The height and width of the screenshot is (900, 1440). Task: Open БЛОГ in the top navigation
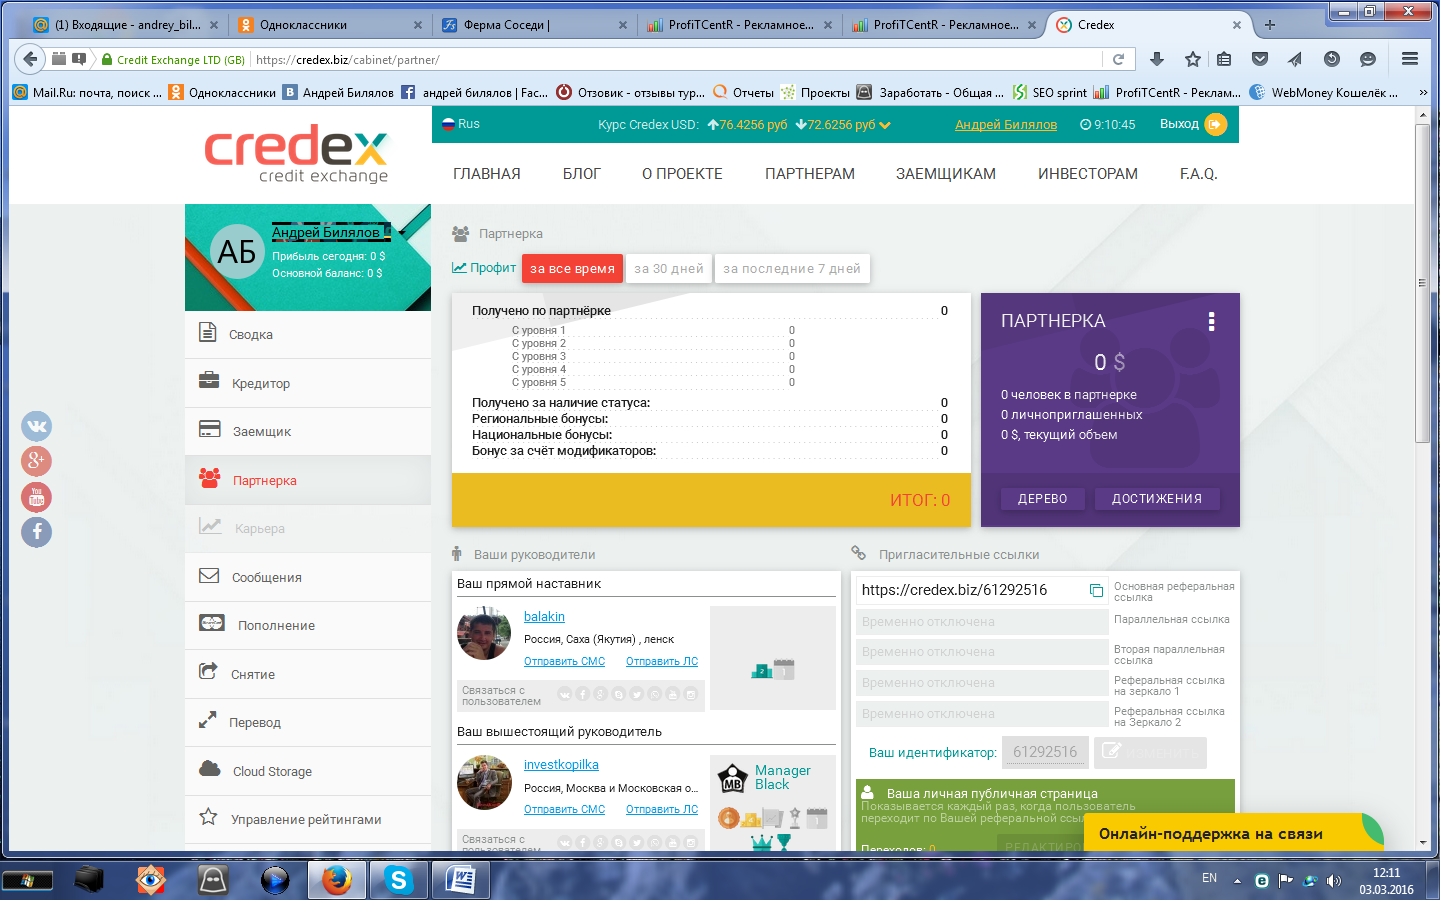pyautogui.click(x=582, y=174)
